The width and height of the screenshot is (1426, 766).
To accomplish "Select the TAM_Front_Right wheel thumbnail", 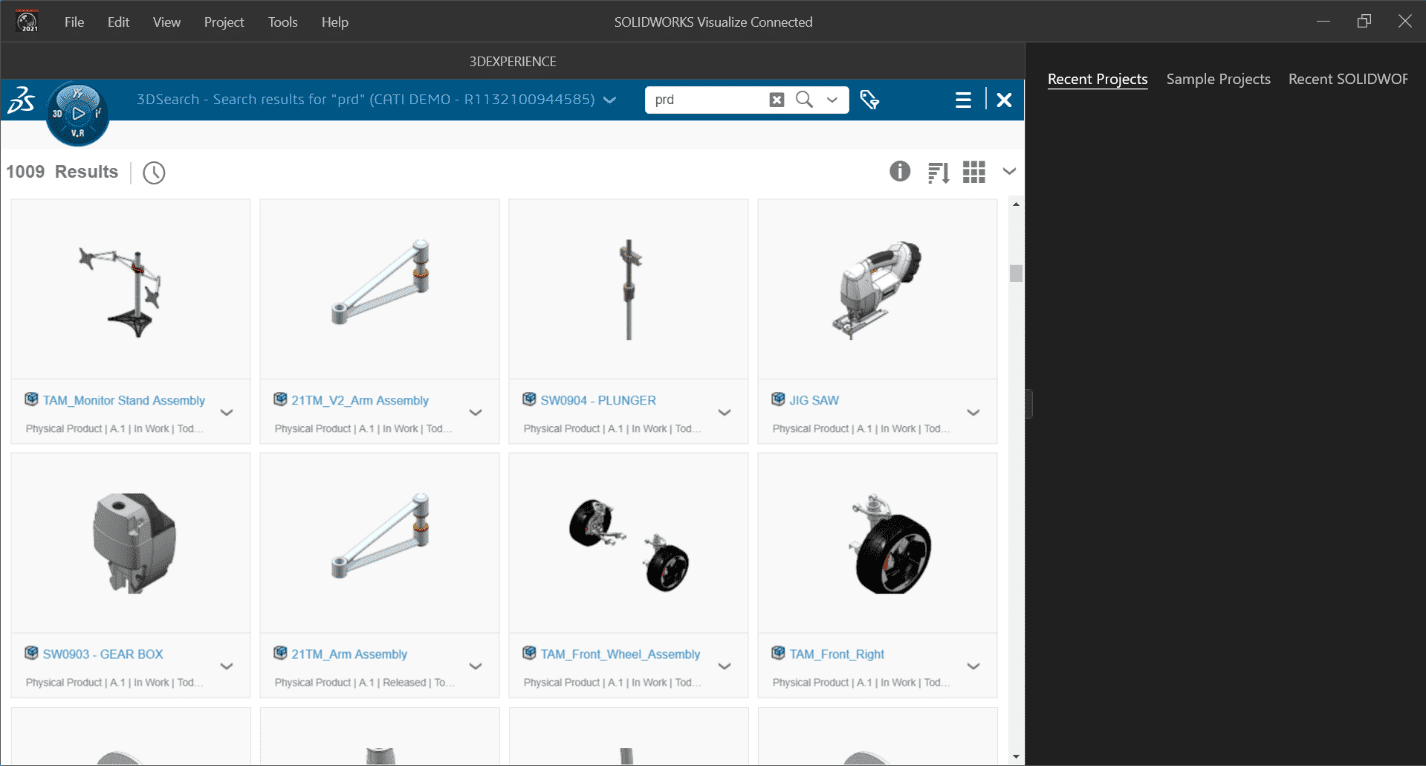I will coord(888,543).
